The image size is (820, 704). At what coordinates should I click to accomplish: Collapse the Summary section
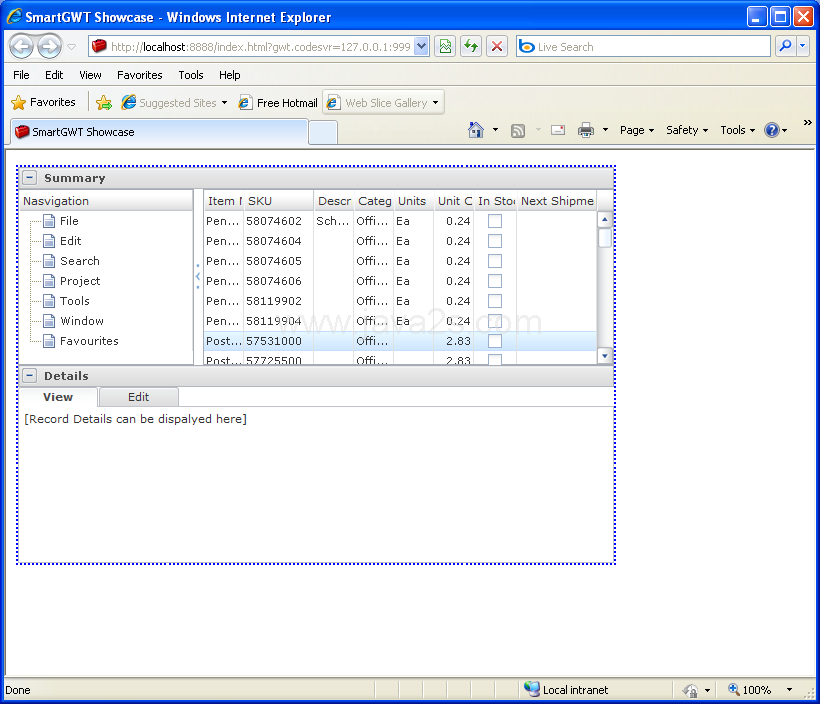pyautogui.click(x=30, y=178)
